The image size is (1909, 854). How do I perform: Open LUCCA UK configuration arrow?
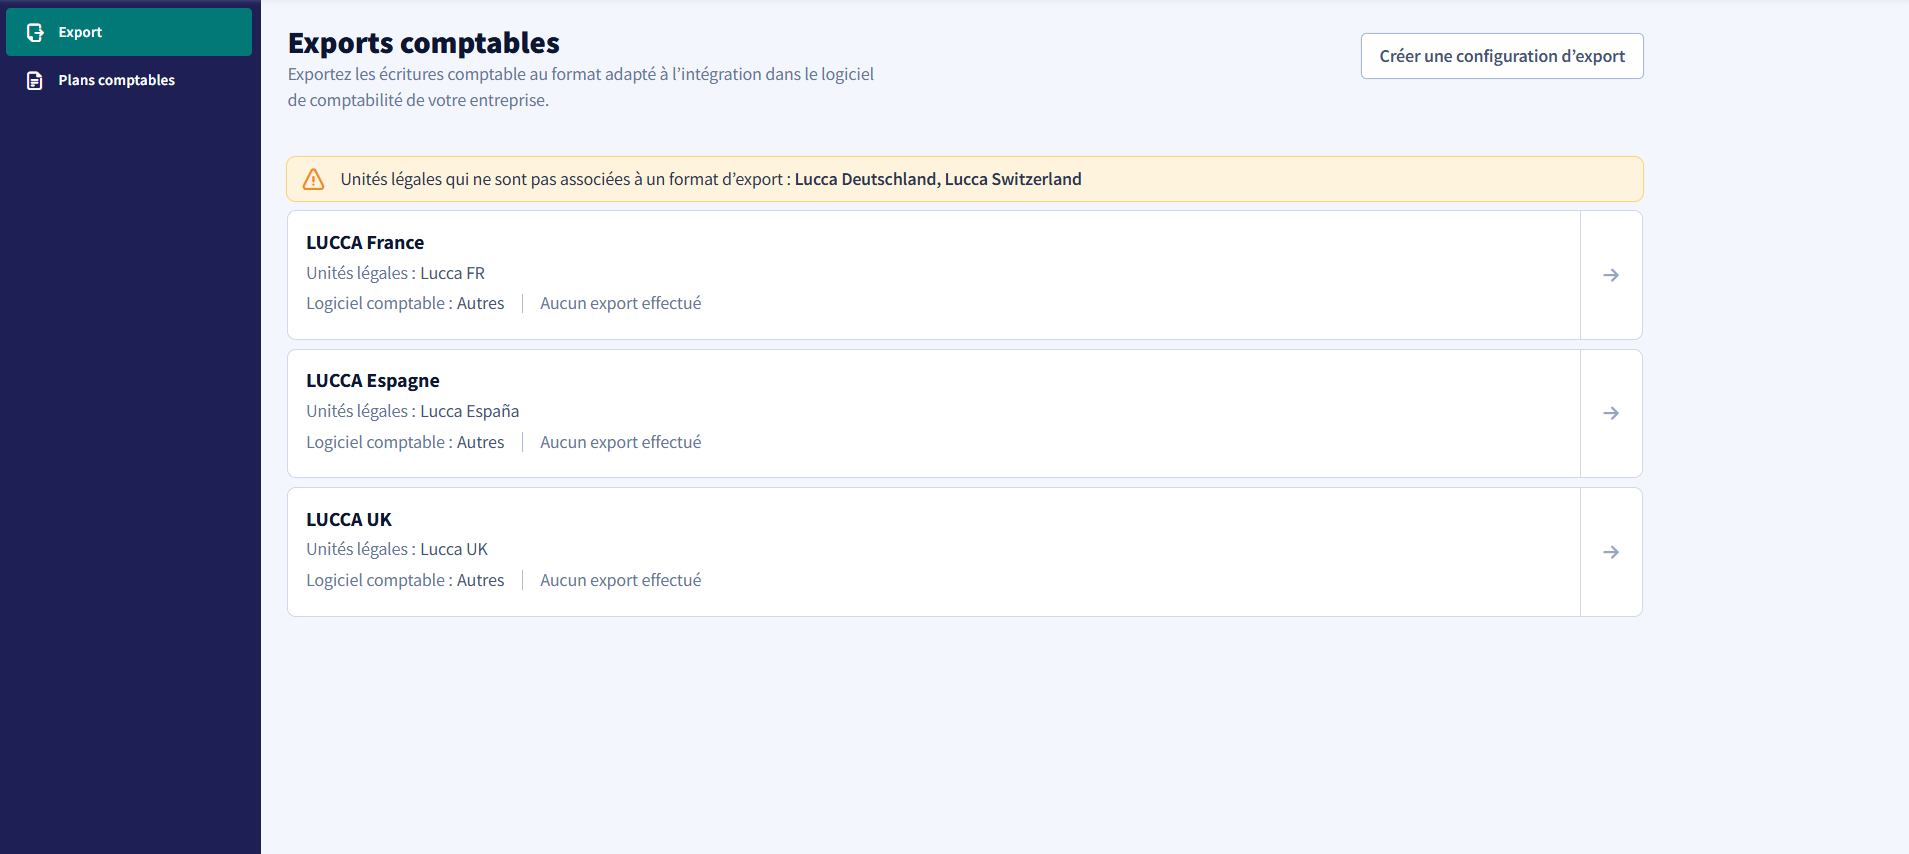pos(1611,552)
